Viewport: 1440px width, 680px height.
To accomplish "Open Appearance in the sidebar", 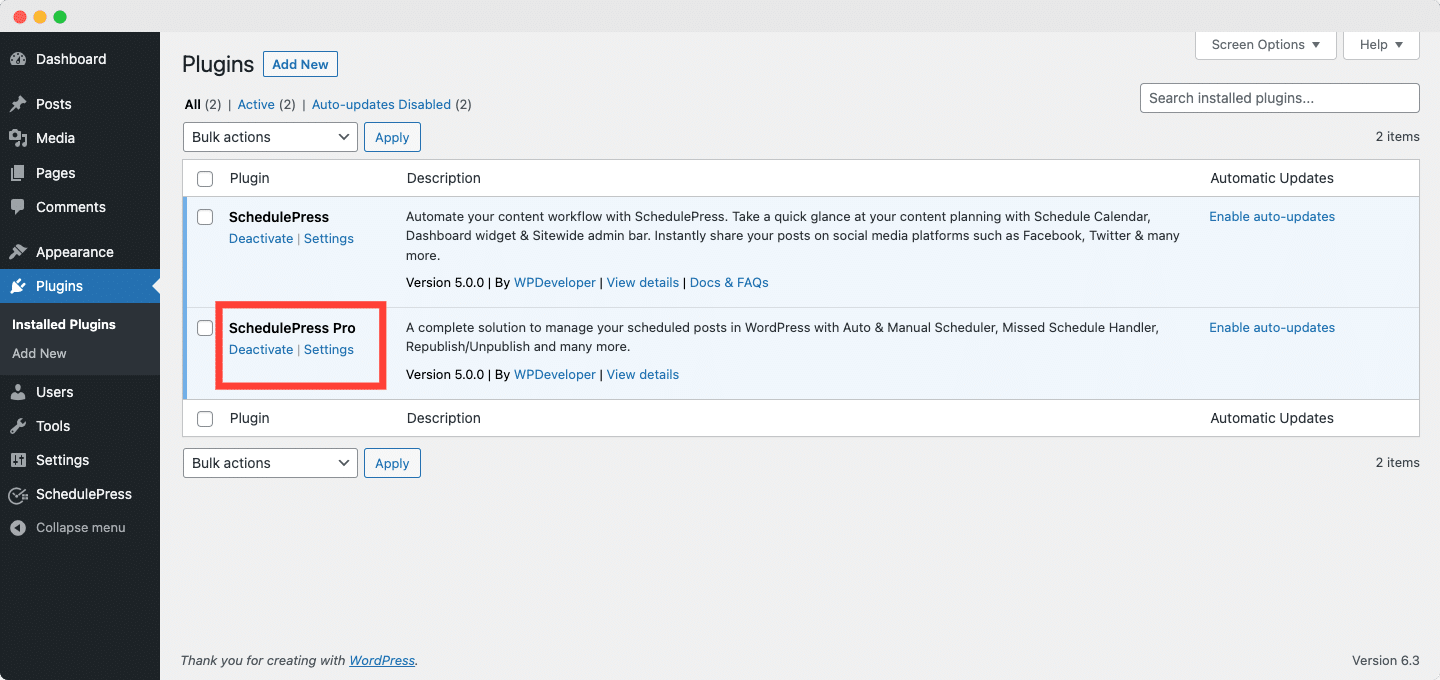I will 75,252.
